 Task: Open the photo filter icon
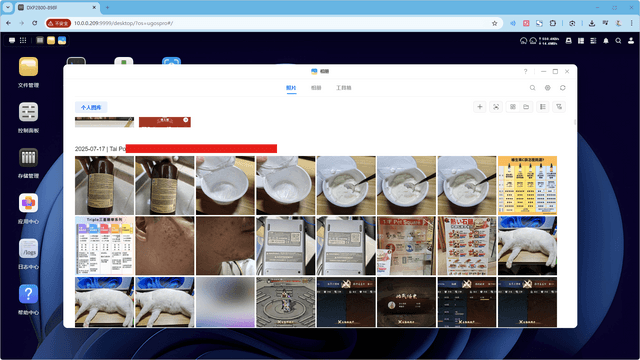point(559,107)
